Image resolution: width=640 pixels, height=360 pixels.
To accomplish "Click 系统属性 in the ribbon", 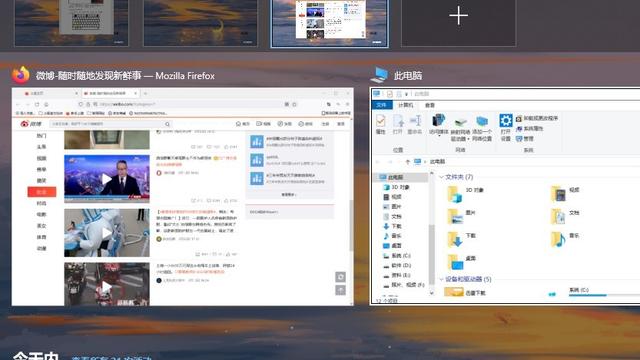I will tap(529, 129).
